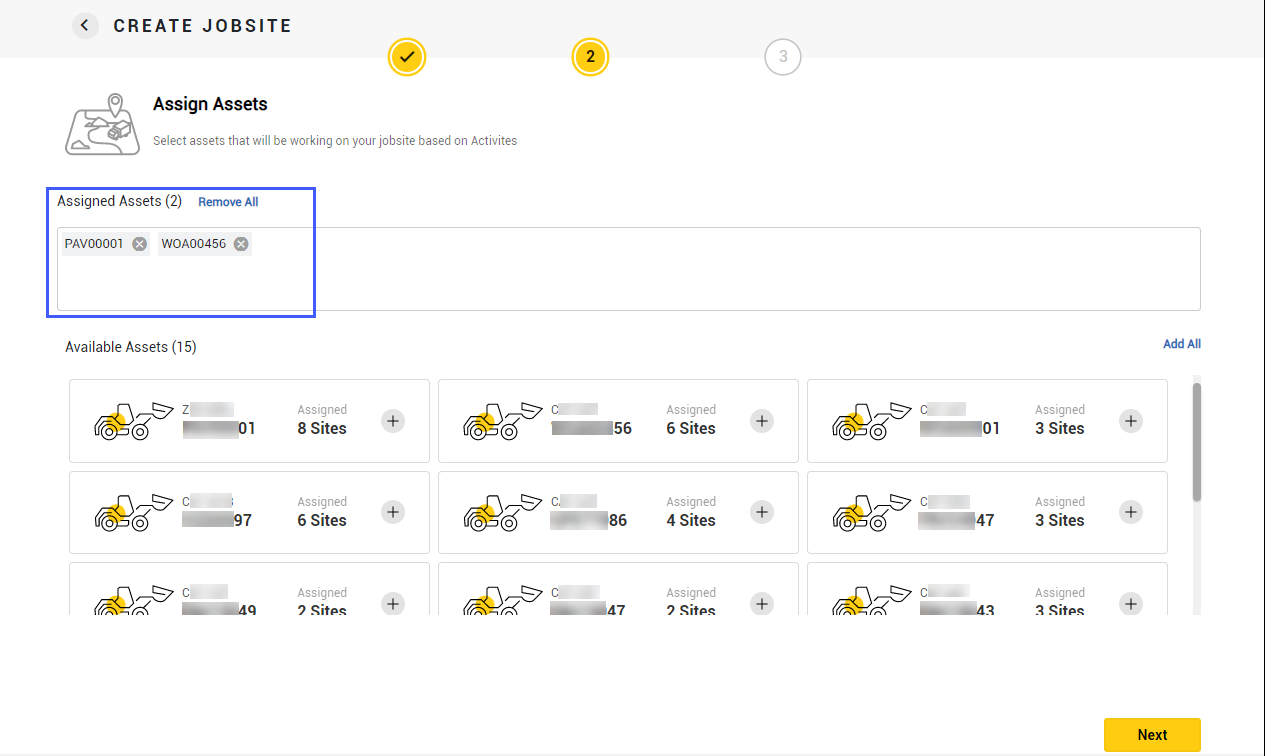Add the second-row asset ending in 47
The width and height of the screenshot is (1265, 756).
[x=1130, y=512]
